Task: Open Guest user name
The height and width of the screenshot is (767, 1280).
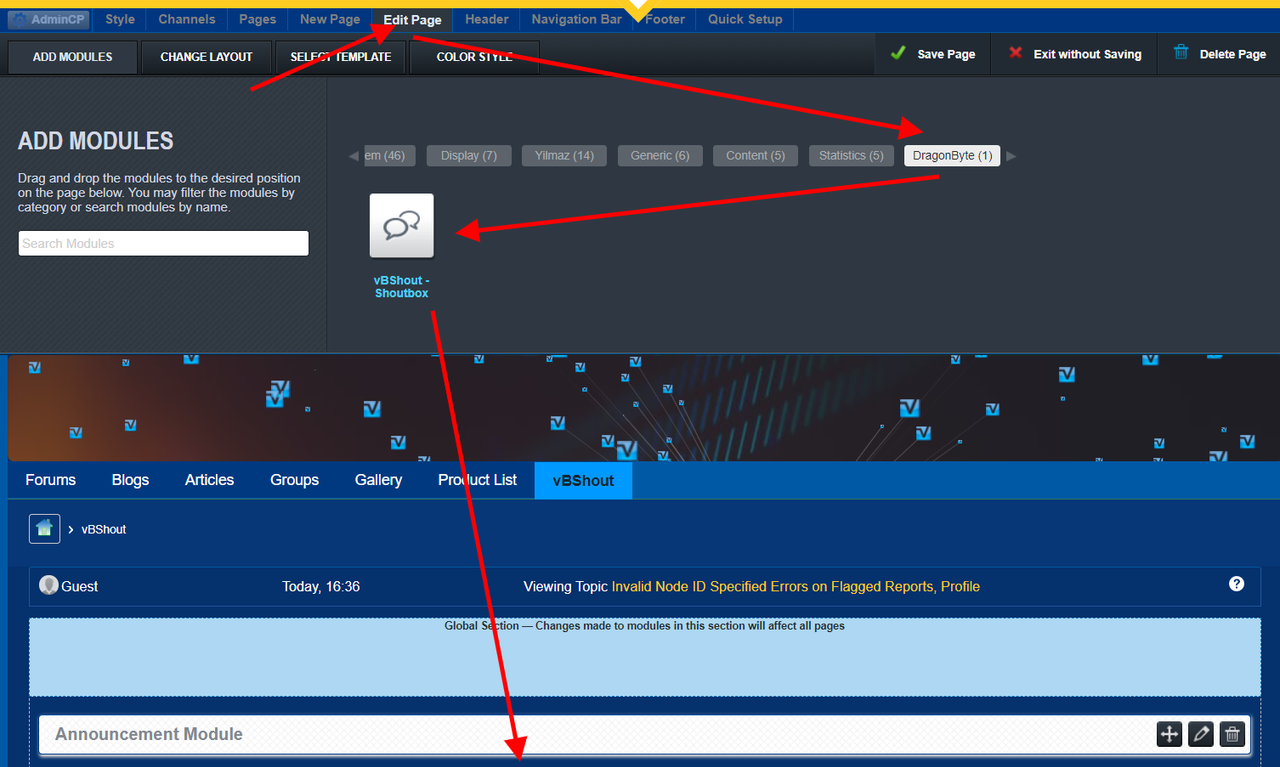Action: (80, 586)
